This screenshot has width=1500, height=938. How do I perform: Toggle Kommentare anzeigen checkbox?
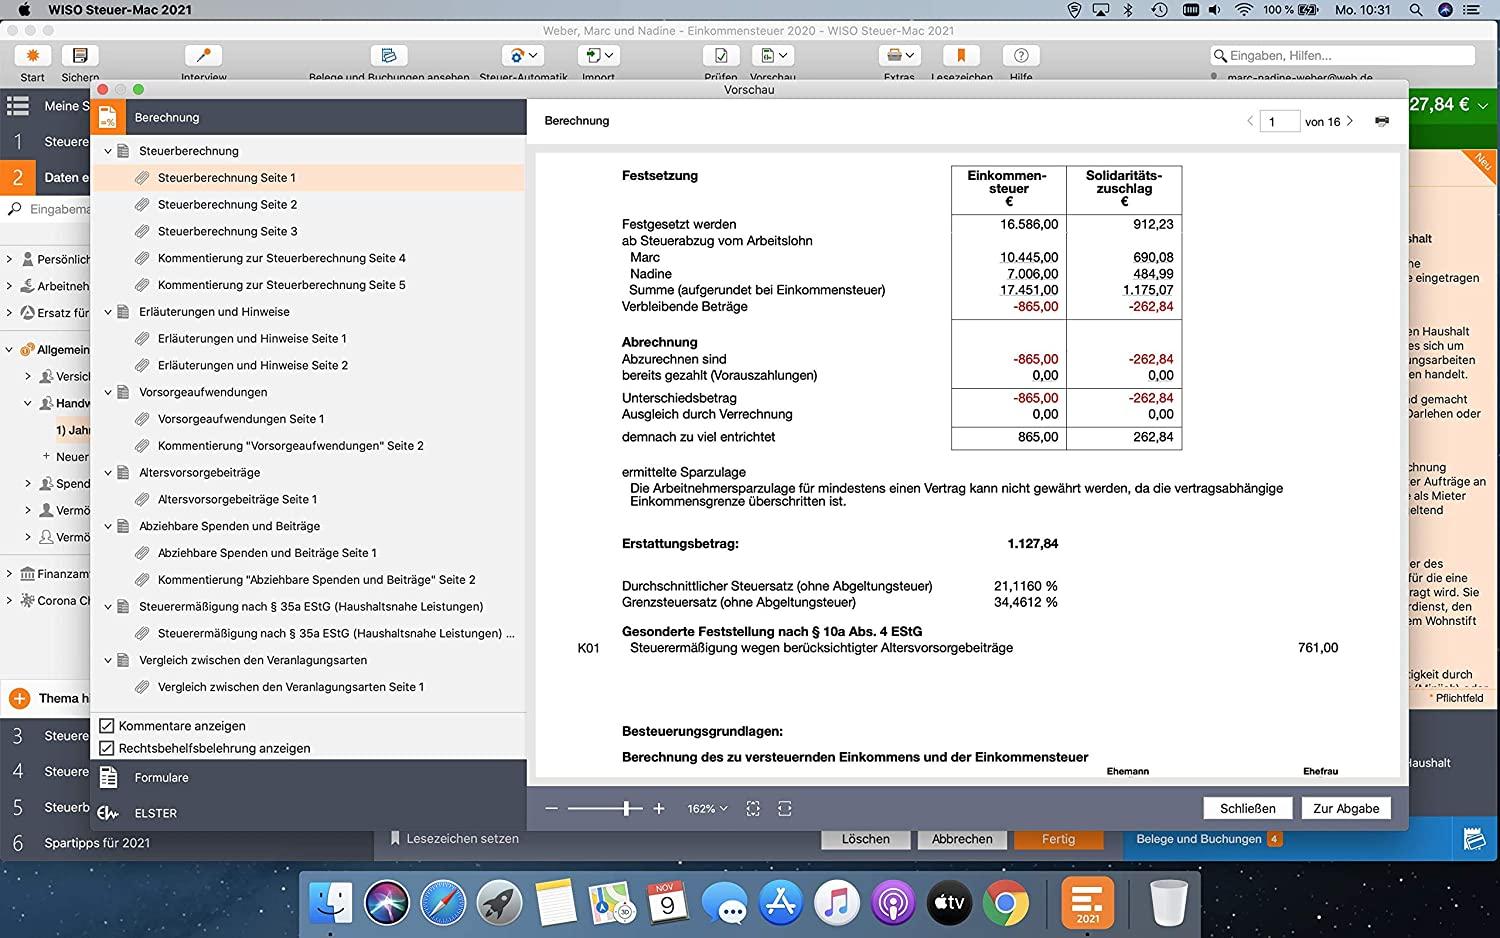(x=107, y=726)
